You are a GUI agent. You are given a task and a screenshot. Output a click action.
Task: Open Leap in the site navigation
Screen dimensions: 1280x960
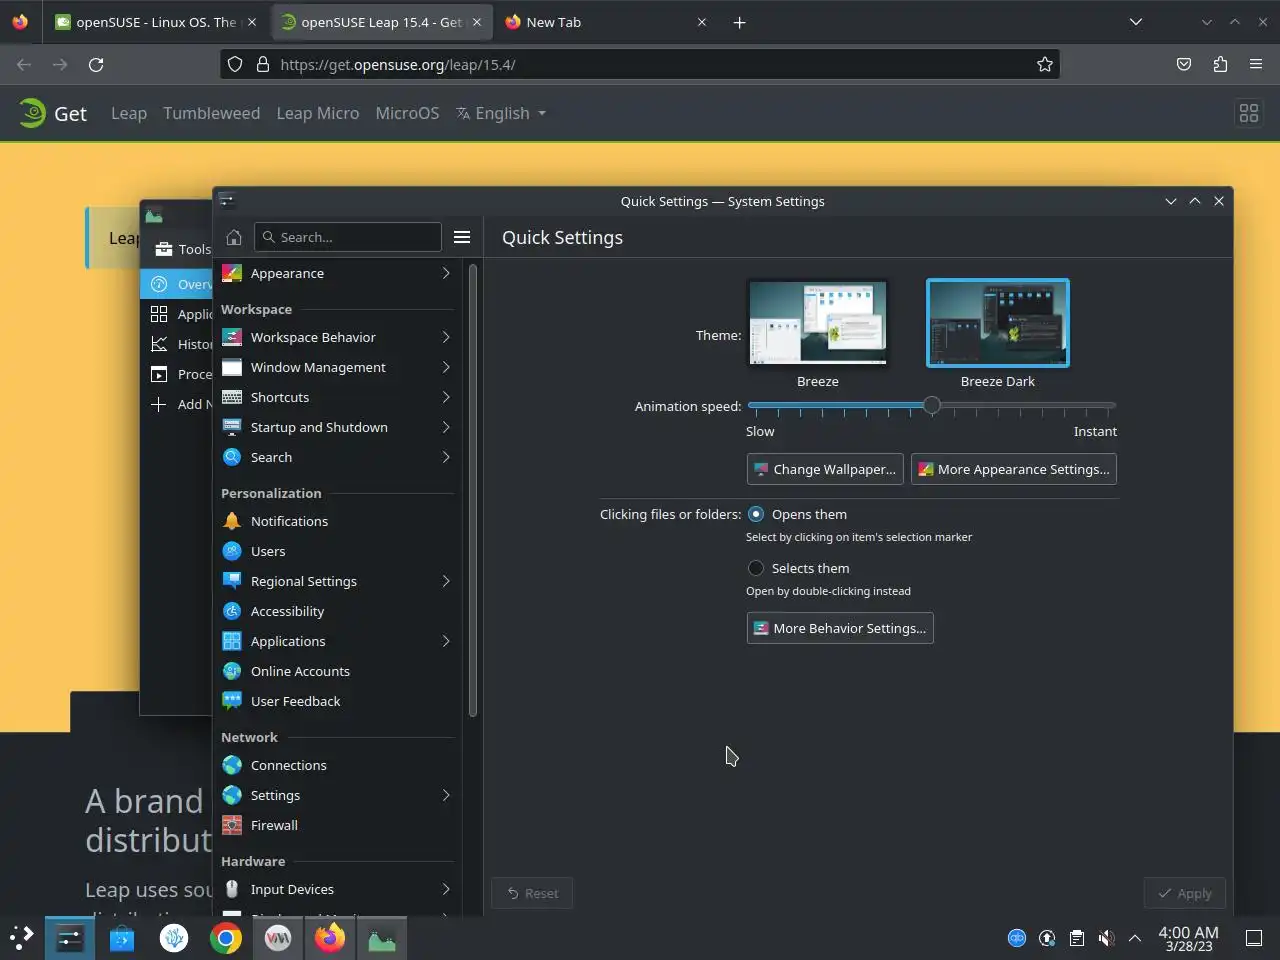129,113
